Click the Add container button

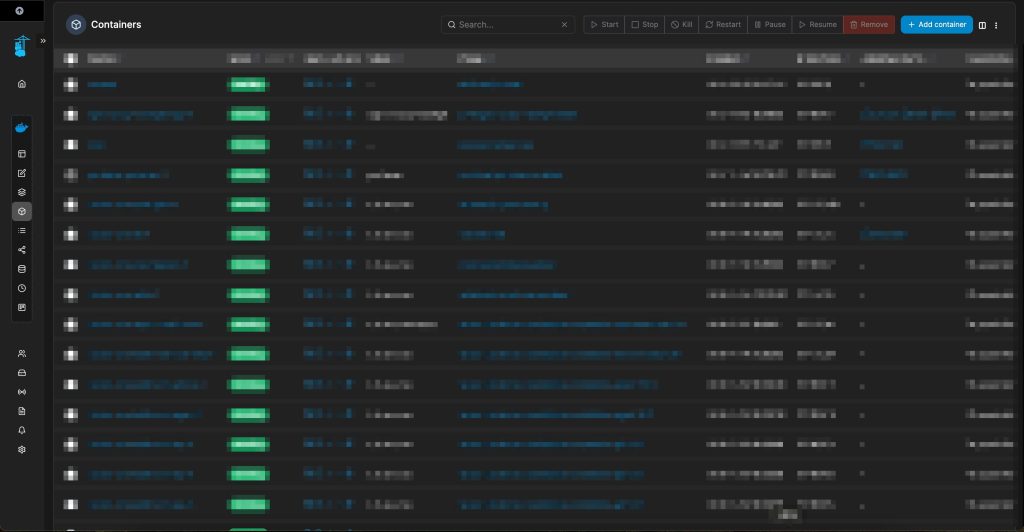[936, 25]
